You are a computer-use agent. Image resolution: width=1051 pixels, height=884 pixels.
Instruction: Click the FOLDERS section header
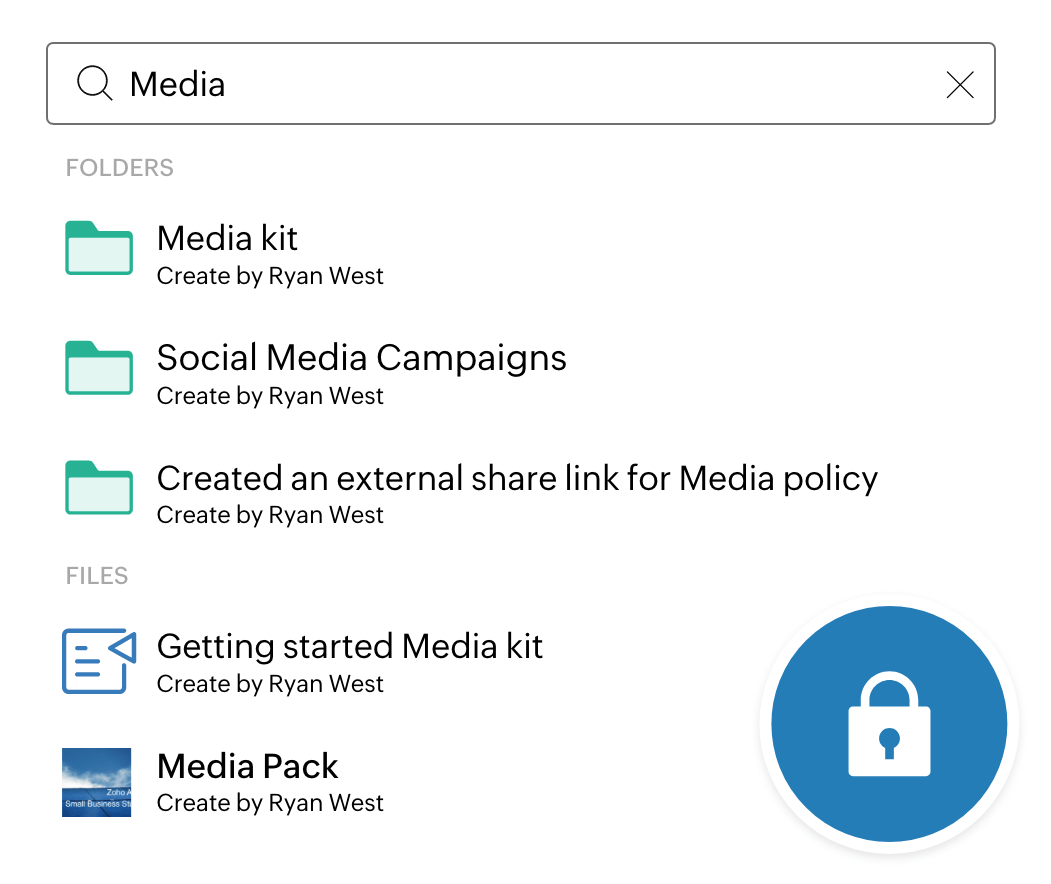[119, 168]
